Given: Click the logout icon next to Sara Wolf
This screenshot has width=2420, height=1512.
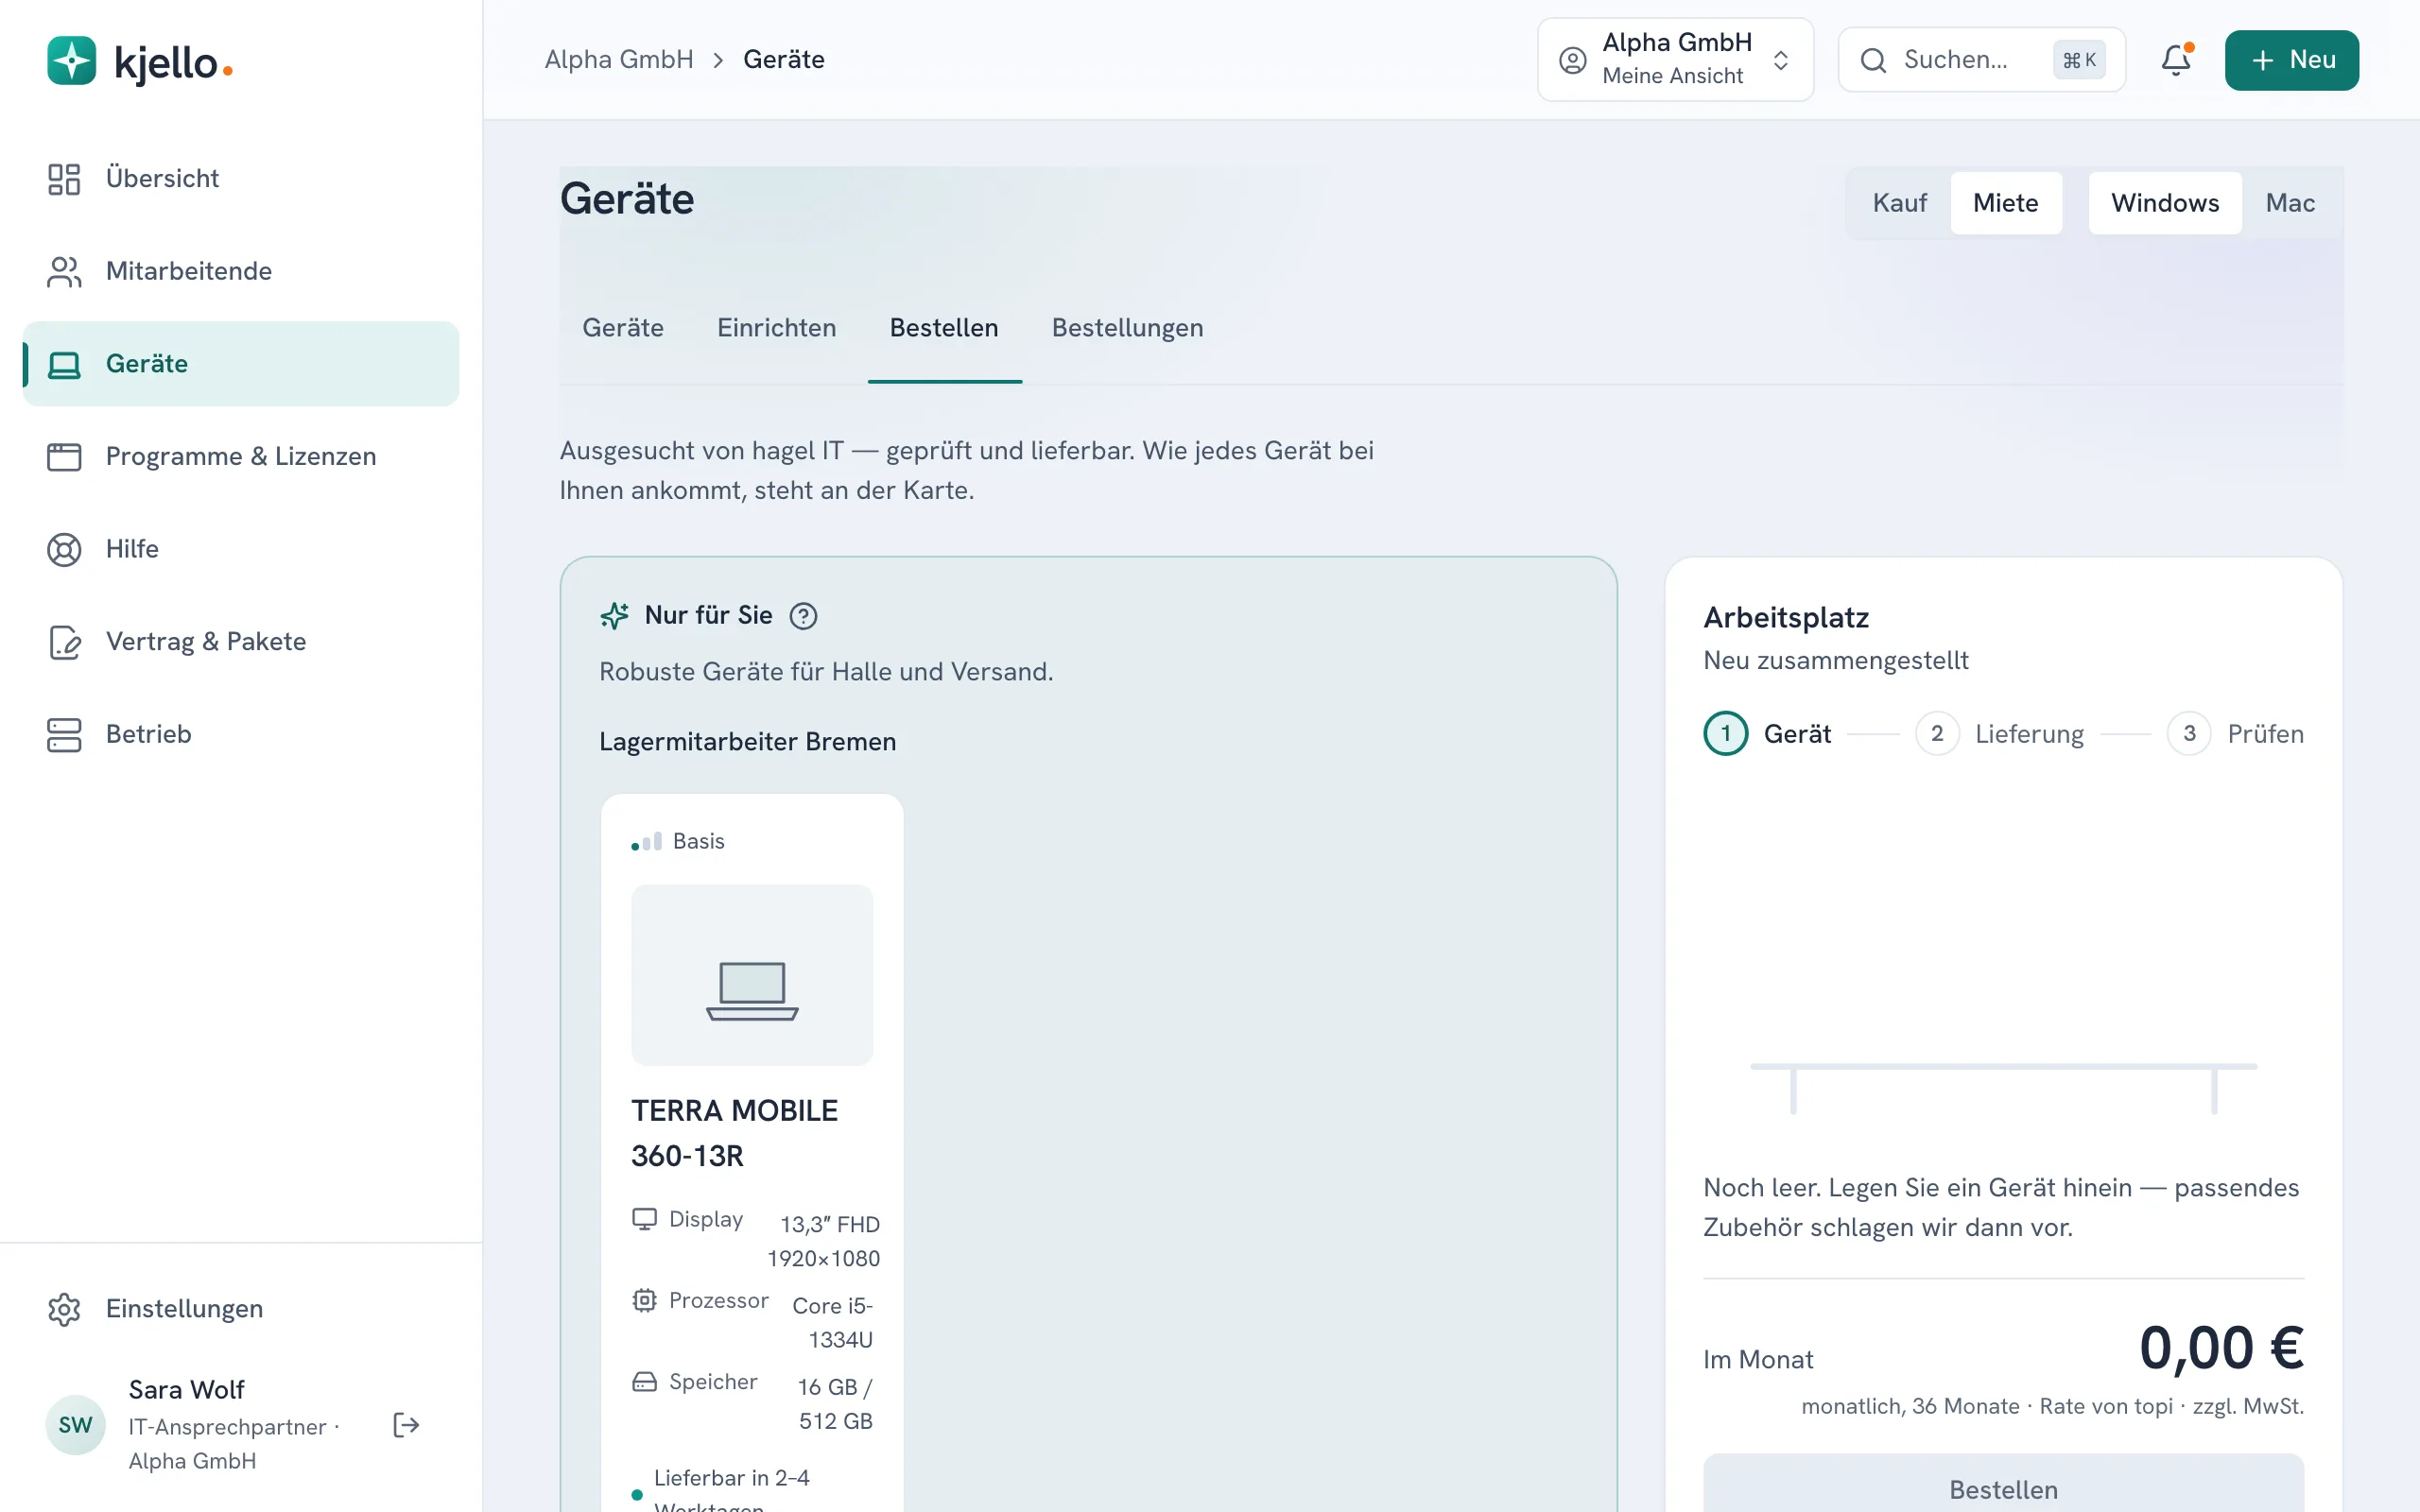Looking at the screenshot, I should pos(406,1425).
